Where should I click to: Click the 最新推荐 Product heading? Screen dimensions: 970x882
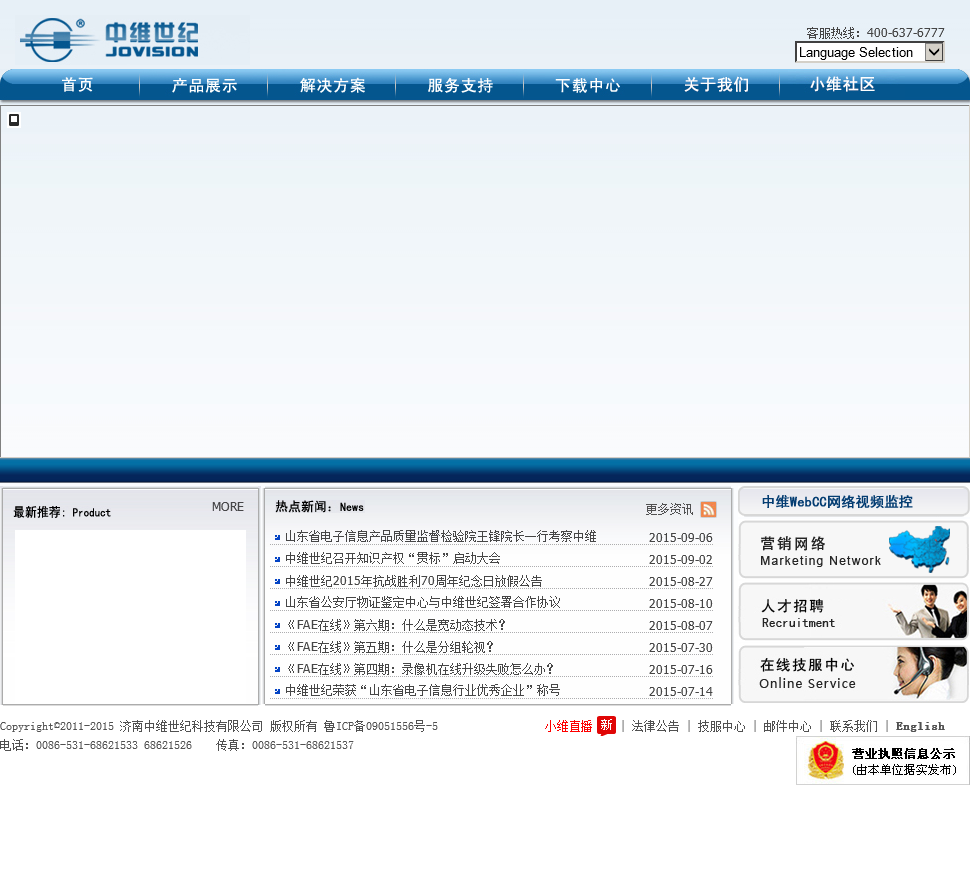point(62,512)
